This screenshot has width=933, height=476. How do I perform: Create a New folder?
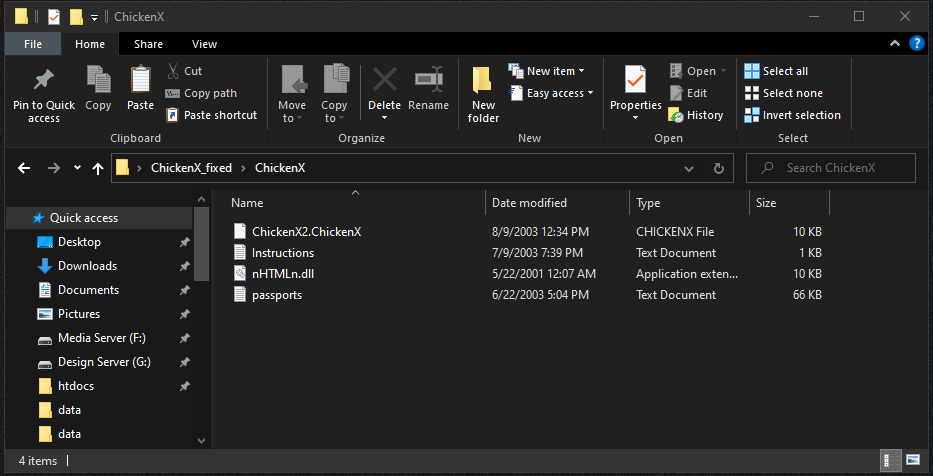click(483, 95)
